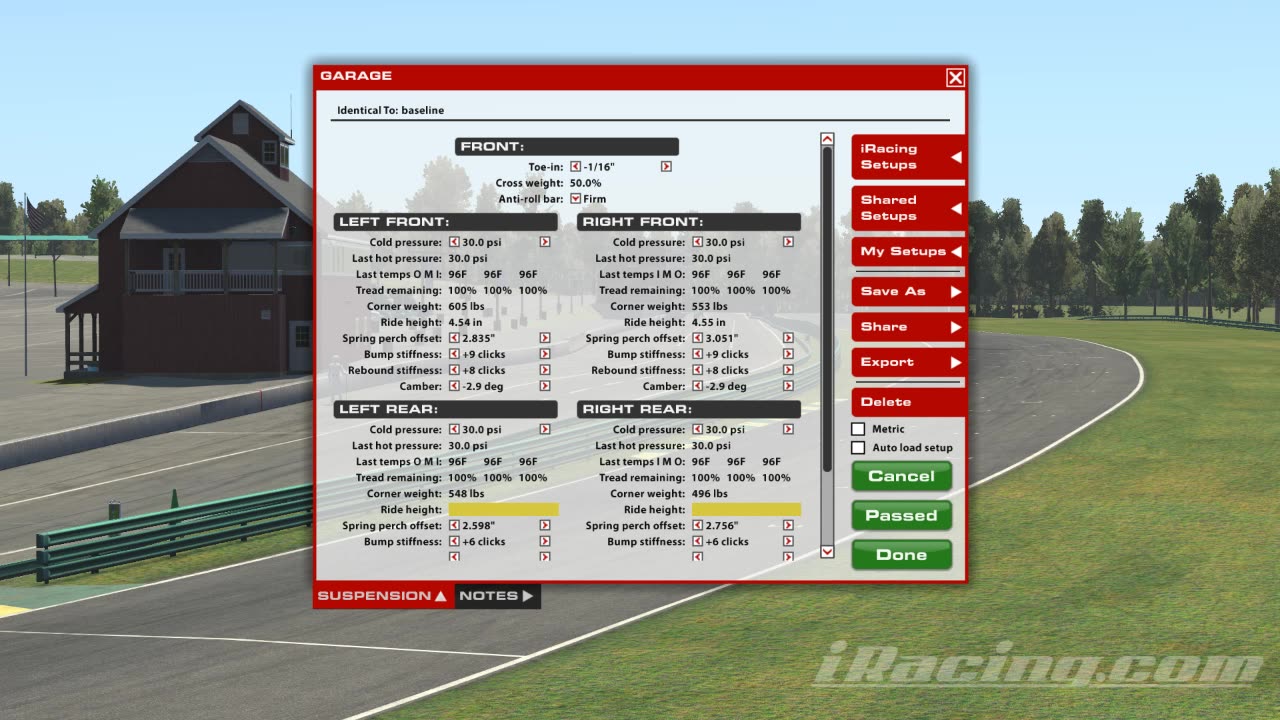Viewport: 1280px width, 720px height.
Task: Decrease Right Front spring perch offset
Action: [x=697, y=338]
